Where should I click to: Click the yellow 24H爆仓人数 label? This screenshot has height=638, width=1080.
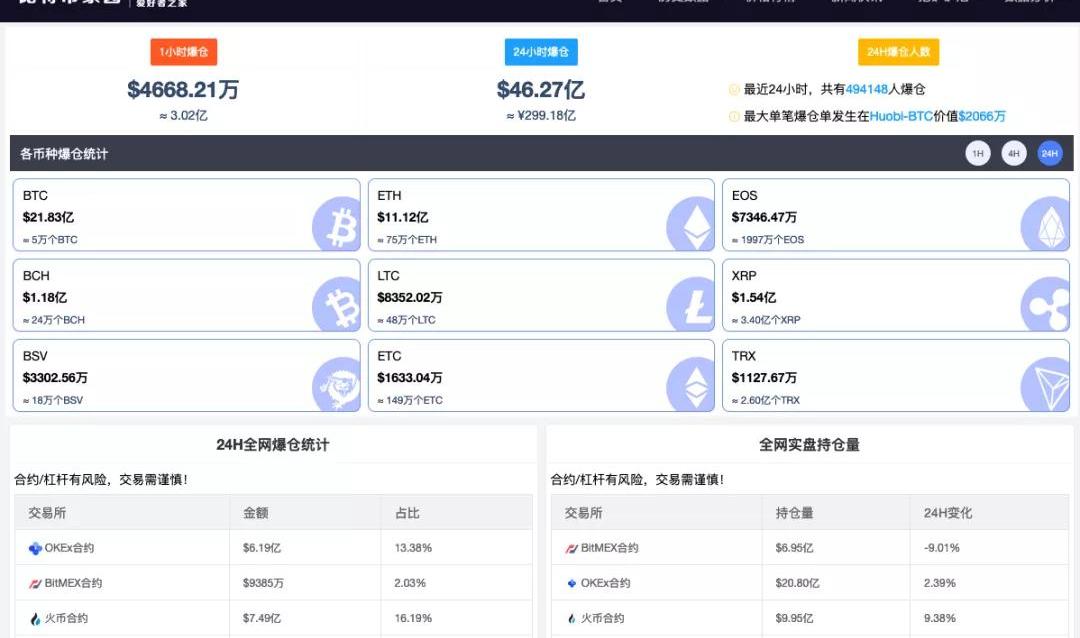click(x=898, y=52)
